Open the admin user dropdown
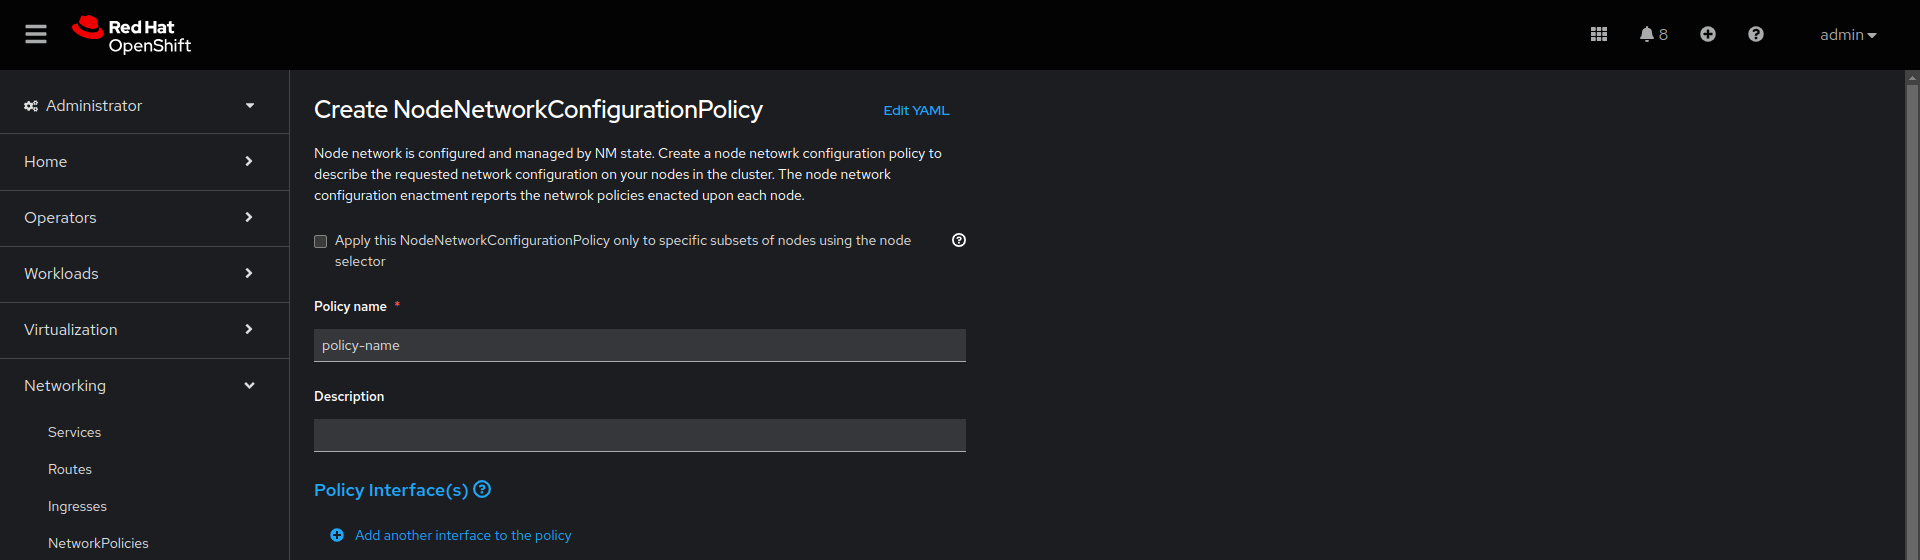Image resolution: width=1920 pixels, height=560 pixels. point(1848,35)
